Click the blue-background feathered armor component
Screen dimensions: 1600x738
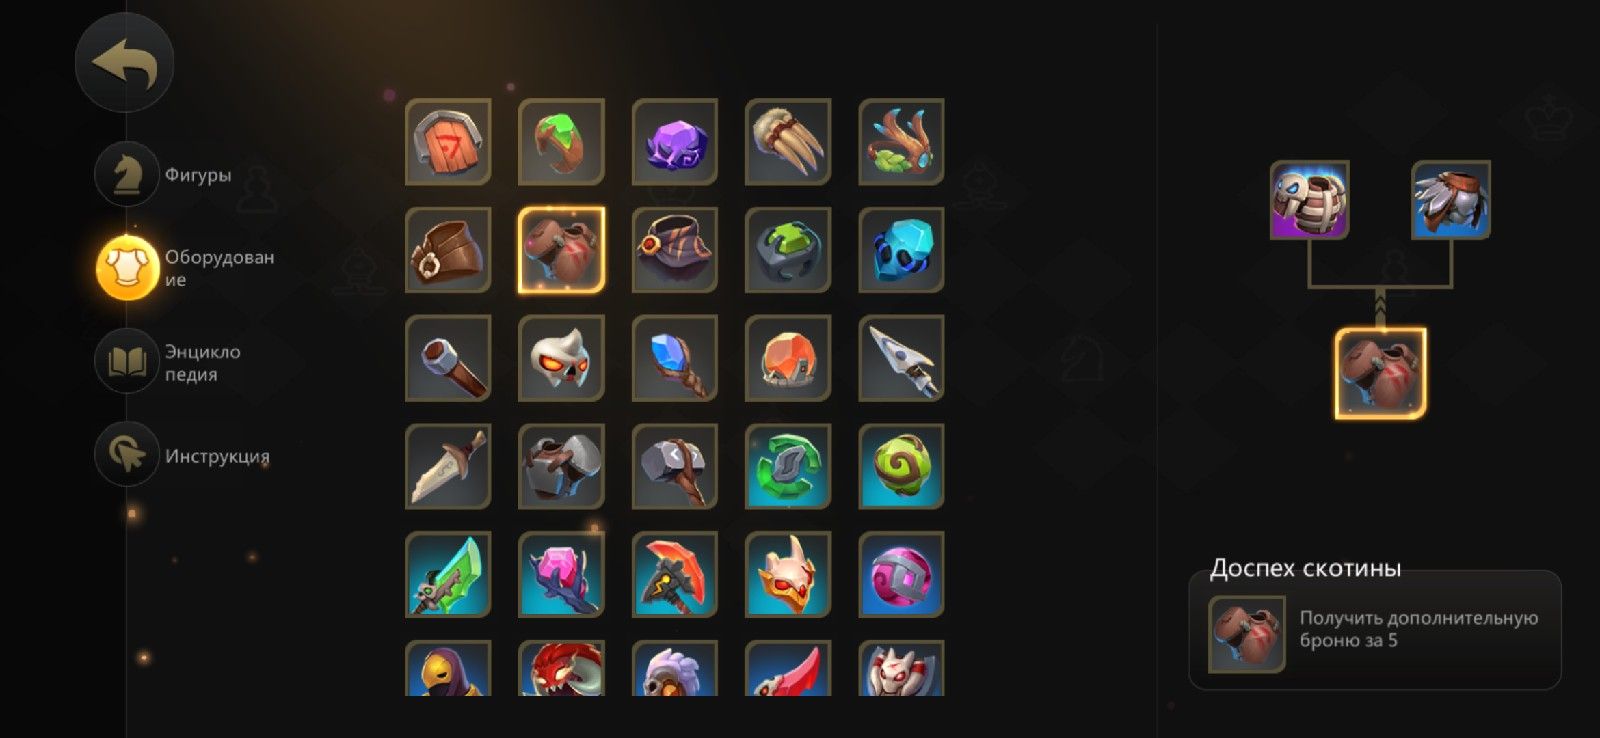(1451, 200)
